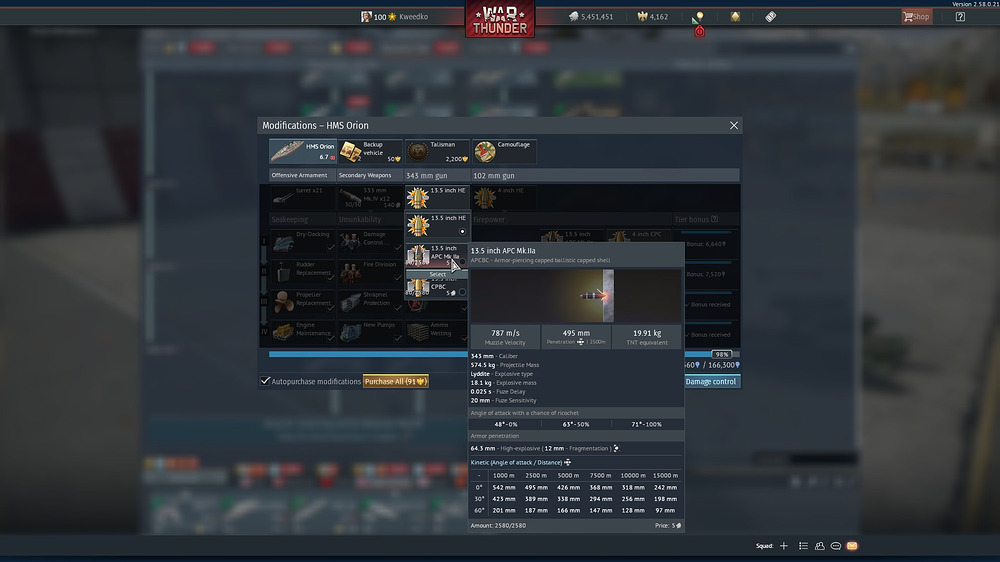This screenshot has height=562, width=1000.
Task: Toggle Autopurchase modifications checkbox
Action: coord(265,381)
